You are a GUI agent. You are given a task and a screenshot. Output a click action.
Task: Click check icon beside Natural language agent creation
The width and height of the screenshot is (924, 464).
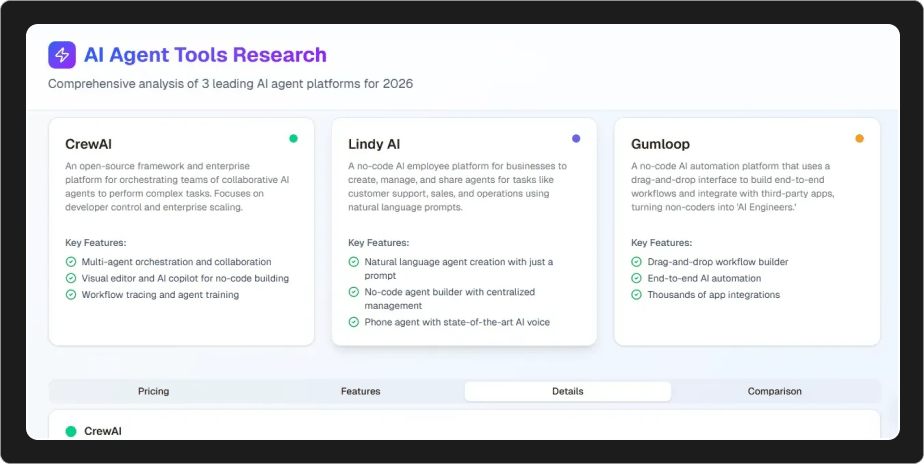click(354, 262)
